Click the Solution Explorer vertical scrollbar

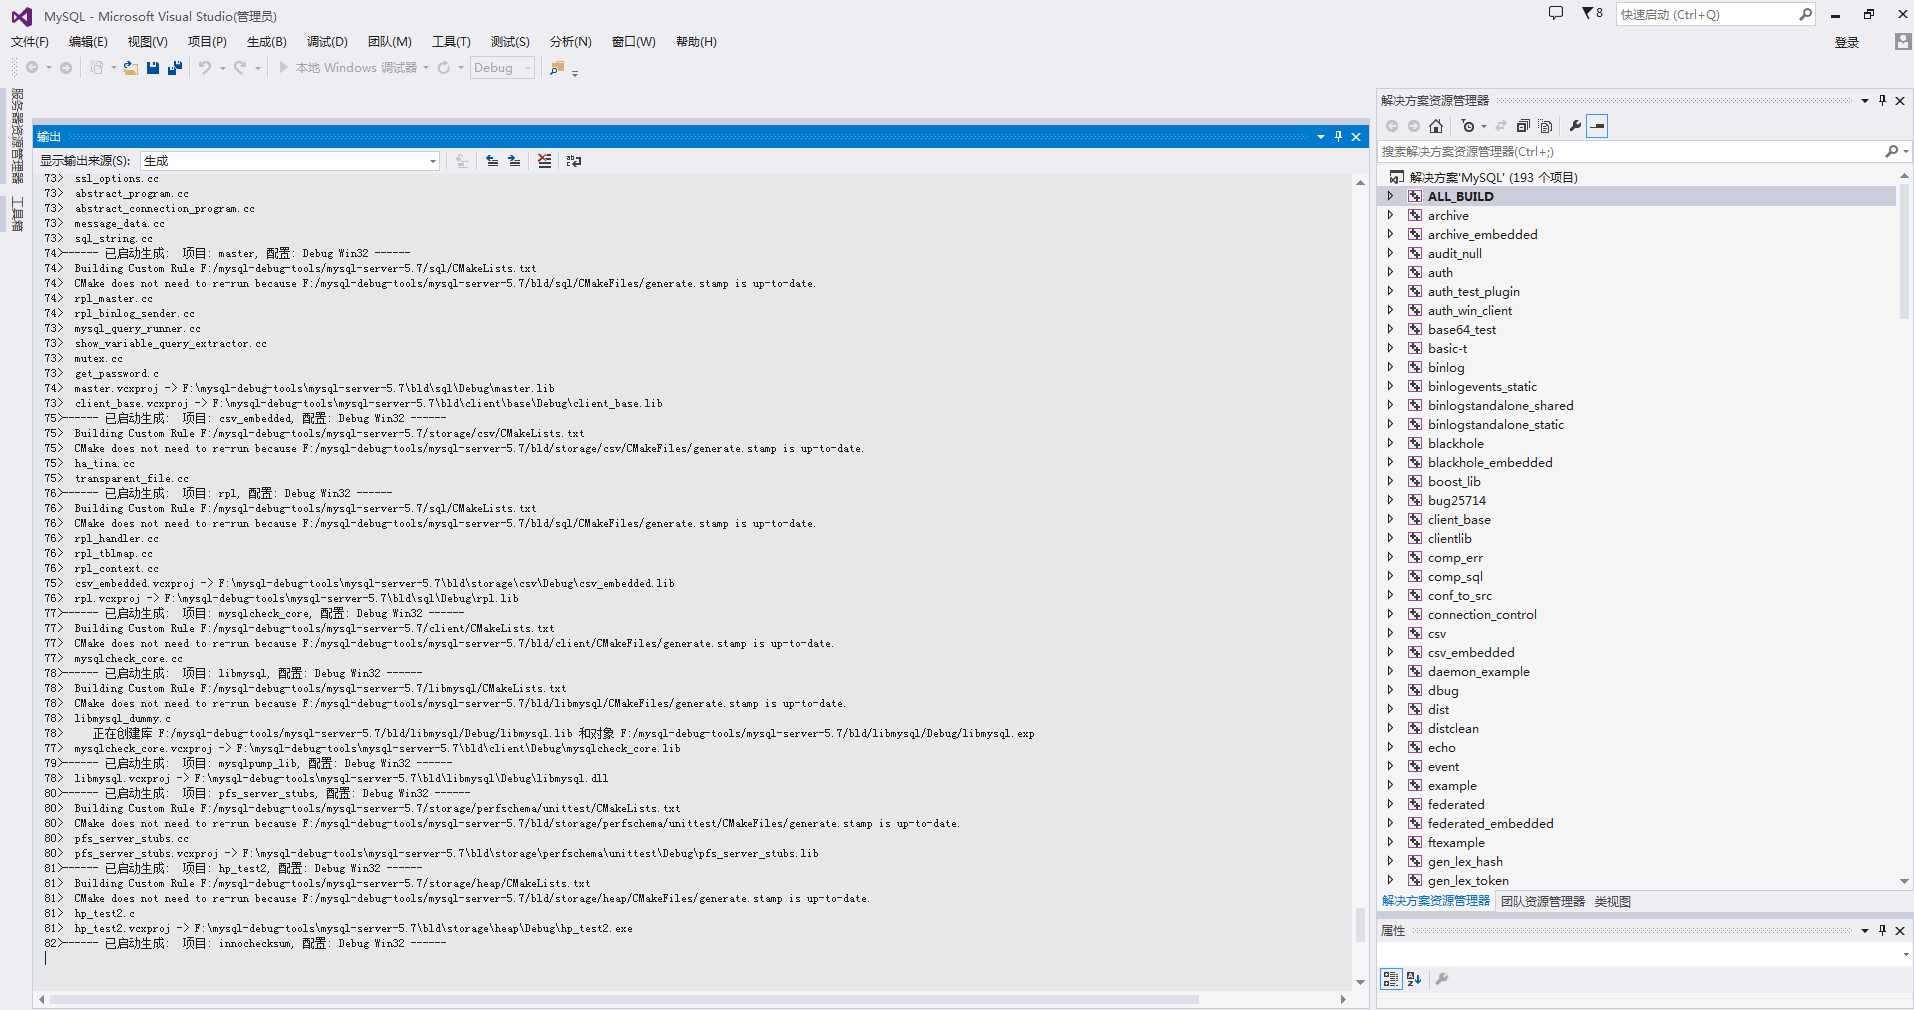pos(1903,250)
